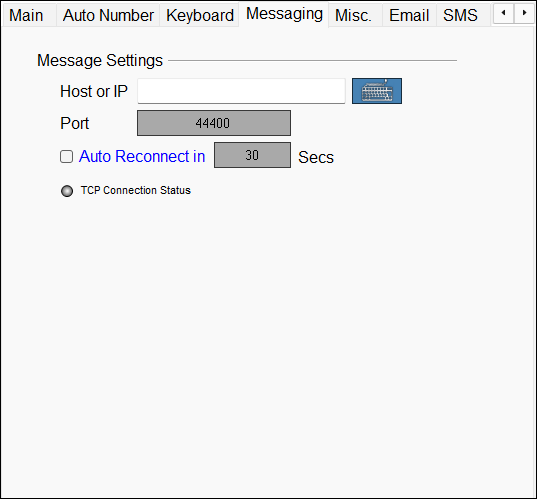Click the Host or IP label
The height and width of the screenshot is (499, 537).
click(x=94, y=91)
